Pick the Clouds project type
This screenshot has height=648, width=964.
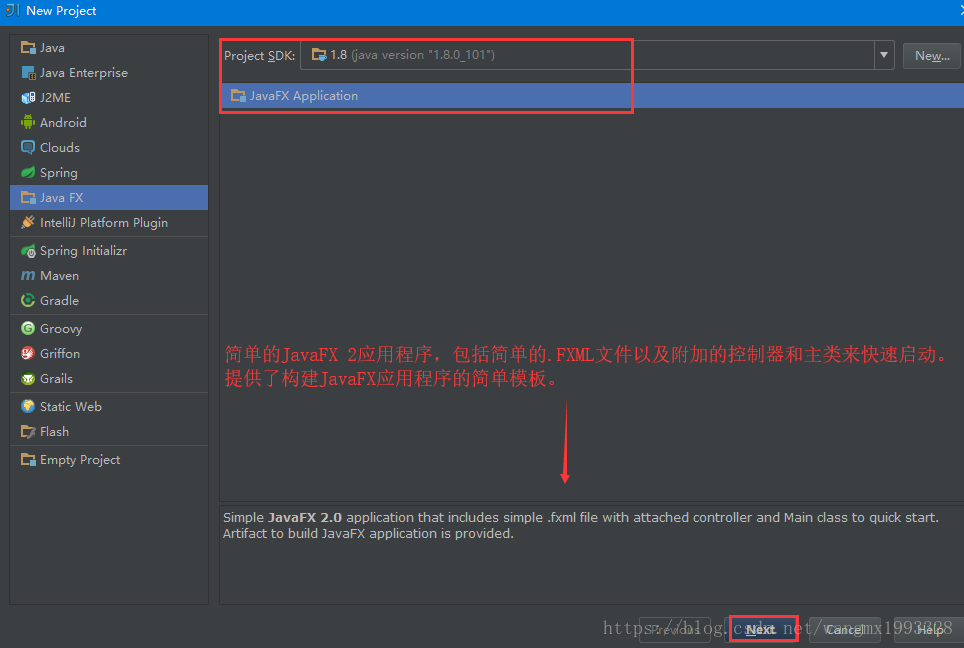tap(109, 148)
